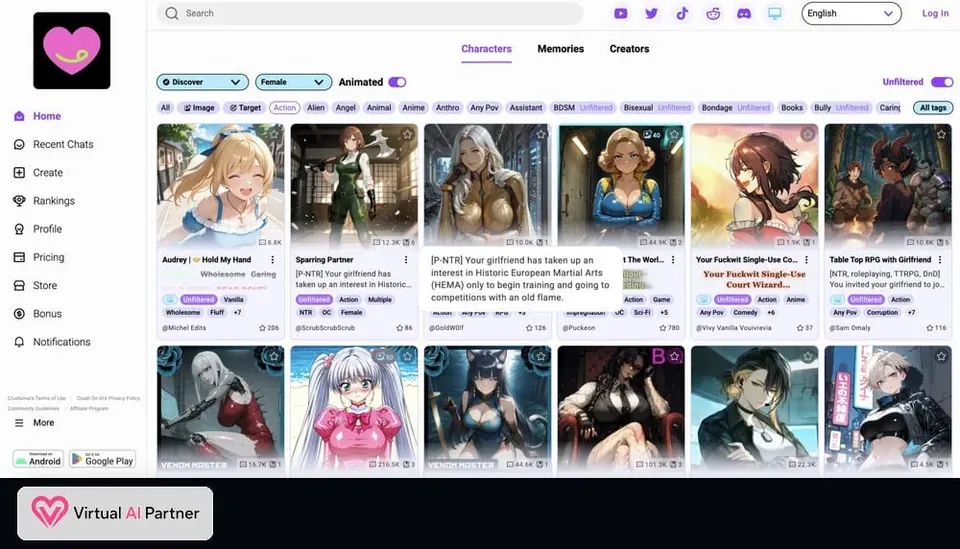The image size is (960, 549).
Task: Click Wholesome tag on Audrey card
Action: click(182, 313)
